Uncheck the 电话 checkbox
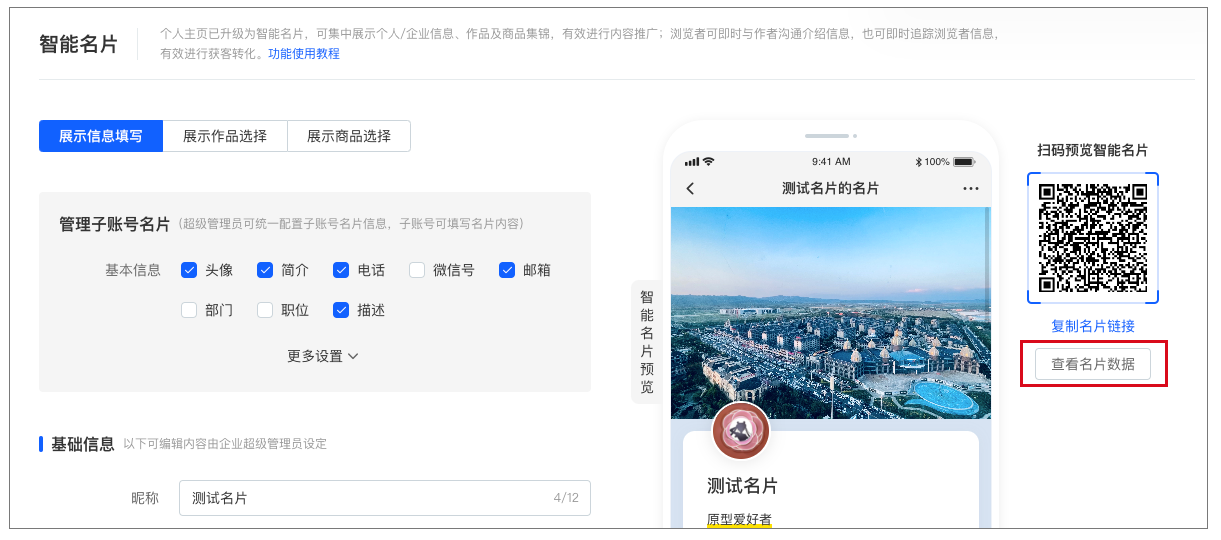This screenshot has width=1221, height=540. tap(341, 270)
